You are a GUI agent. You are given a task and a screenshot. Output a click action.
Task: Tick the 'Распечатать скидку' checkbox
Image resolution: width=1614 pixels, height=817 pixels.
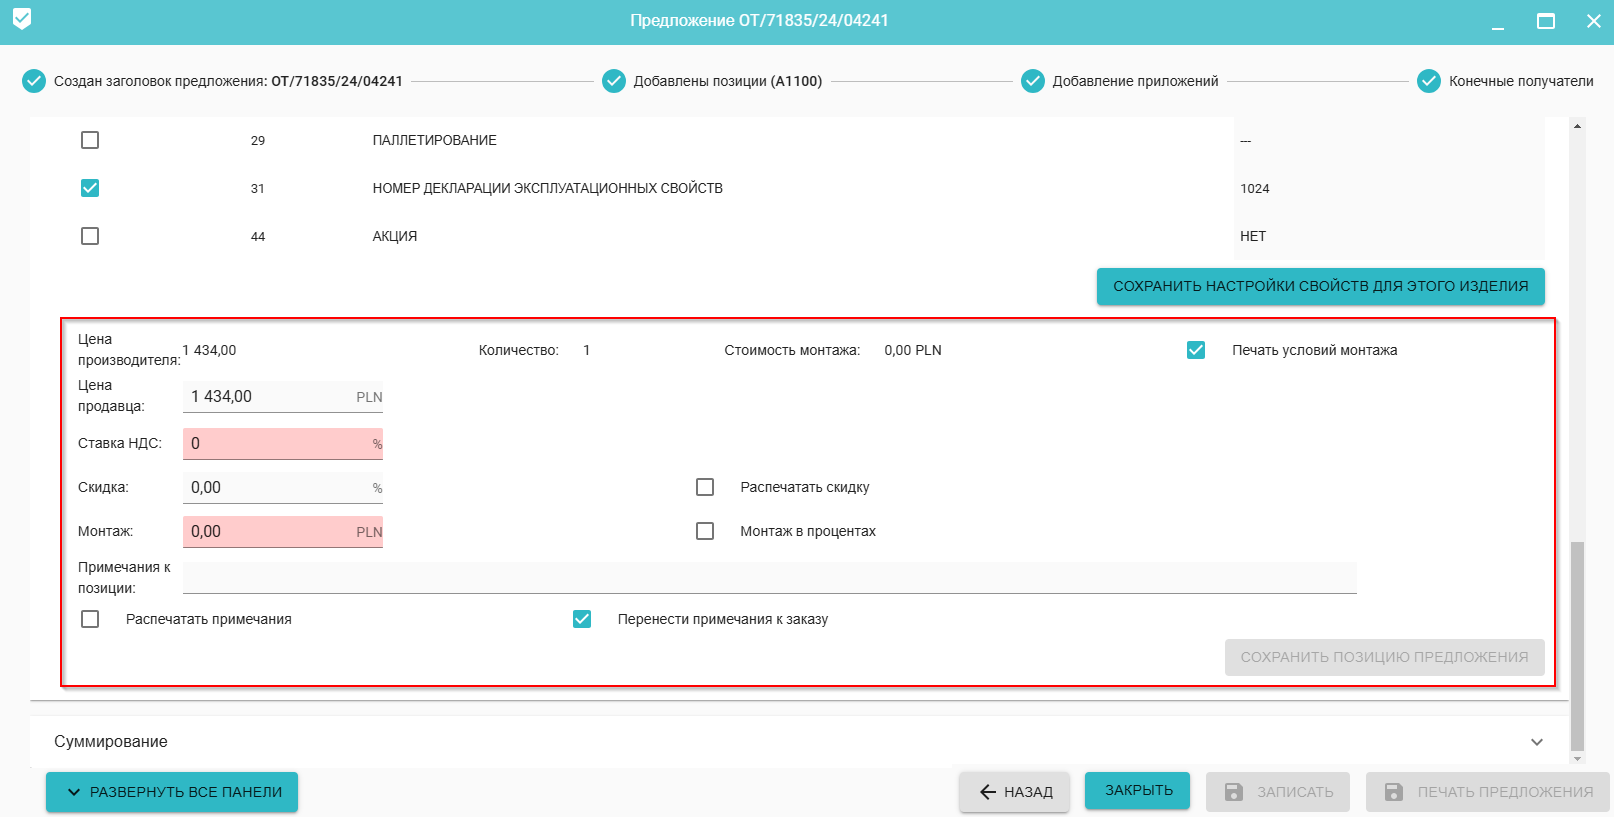point(705,487)
